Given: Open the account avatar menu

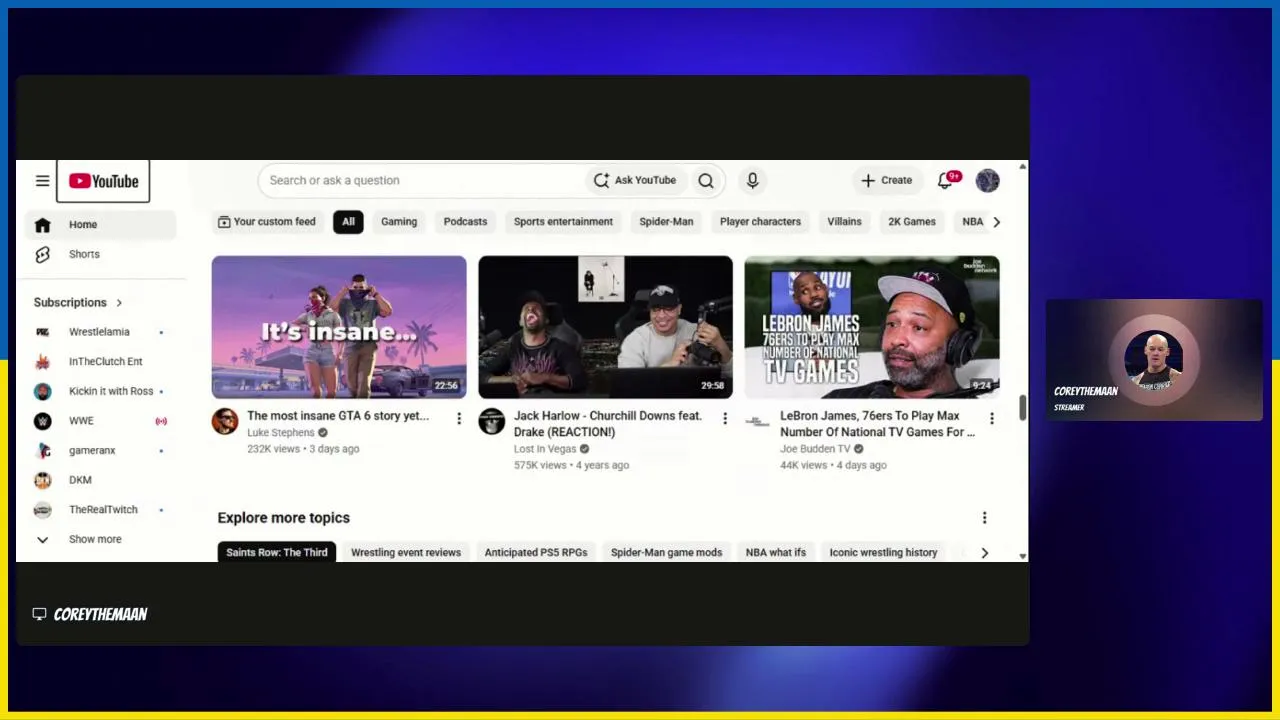Looking at the screenshot, I should 987,181.
